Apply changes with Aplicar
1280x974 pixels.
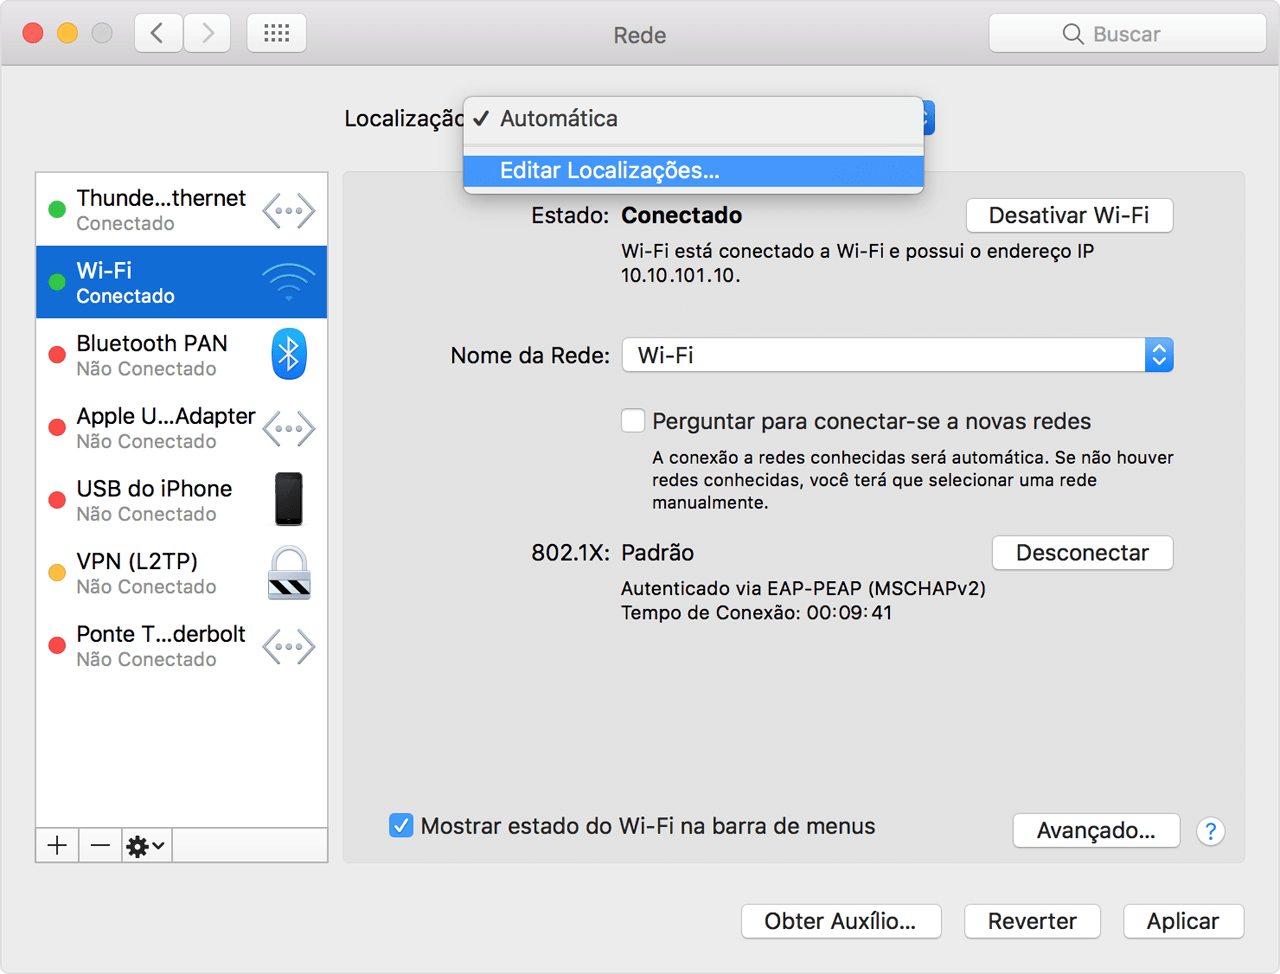tap(1183, 921)
